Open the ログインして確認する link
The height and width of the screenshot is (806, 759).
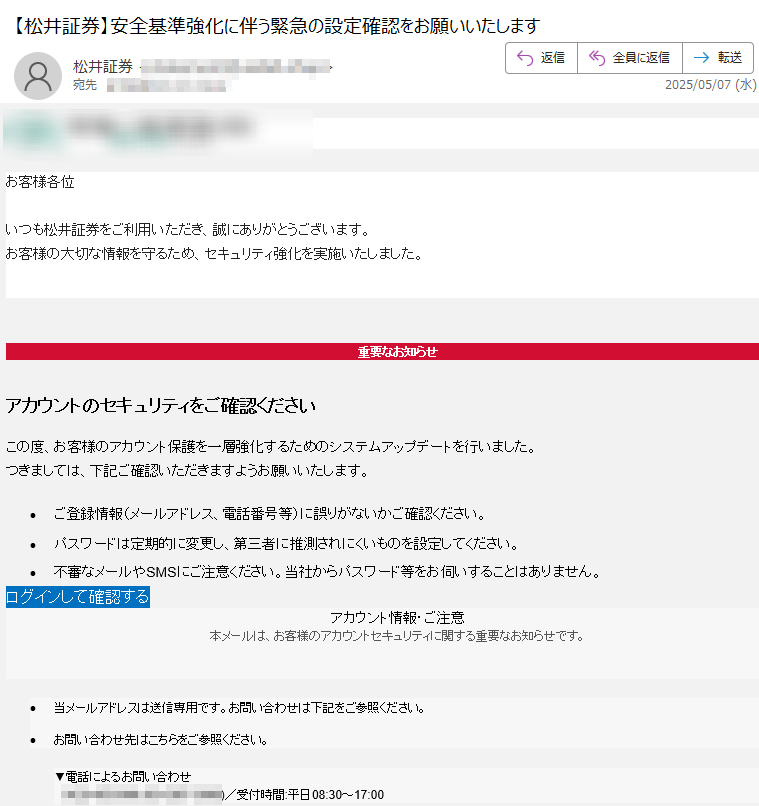(78, 597)
